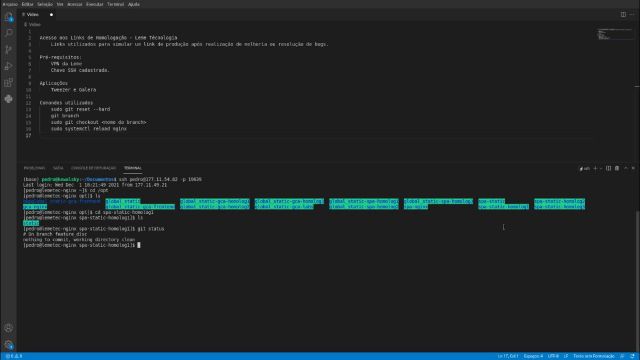This screenshot has width=640, height=360.
Task: Change the UTF-8 encoding in the status bar
Action: pyautogui.click(x=553, y=356)
